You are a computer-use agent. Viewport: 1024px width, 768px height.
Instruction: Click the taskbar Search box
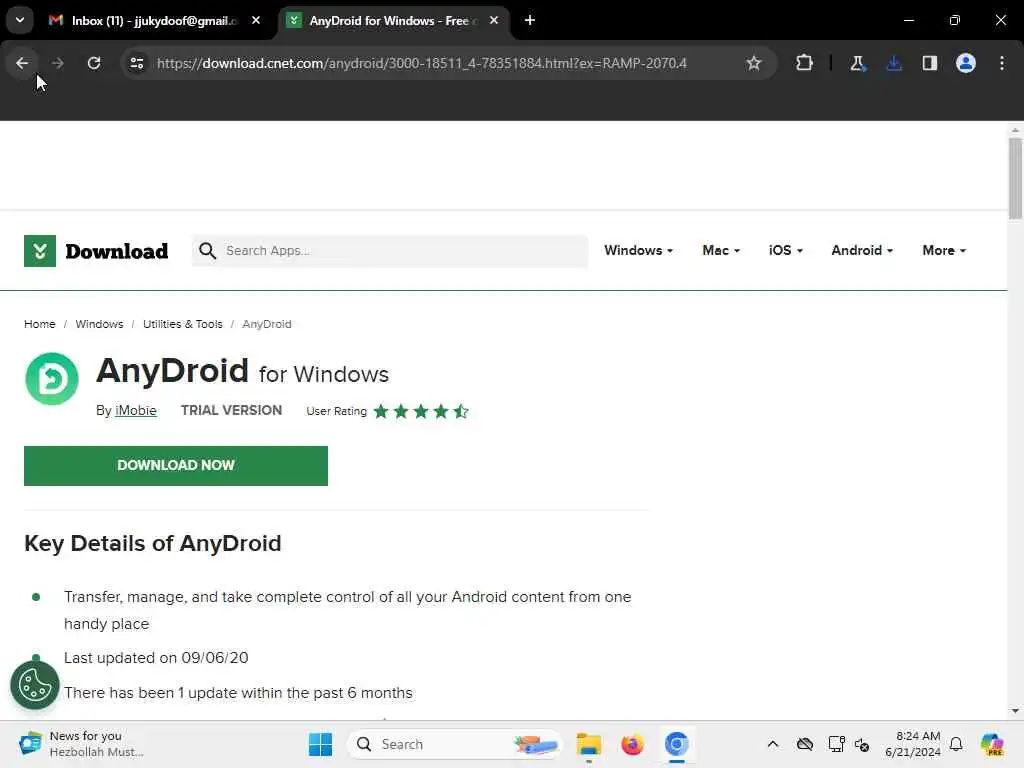(455, 744)
